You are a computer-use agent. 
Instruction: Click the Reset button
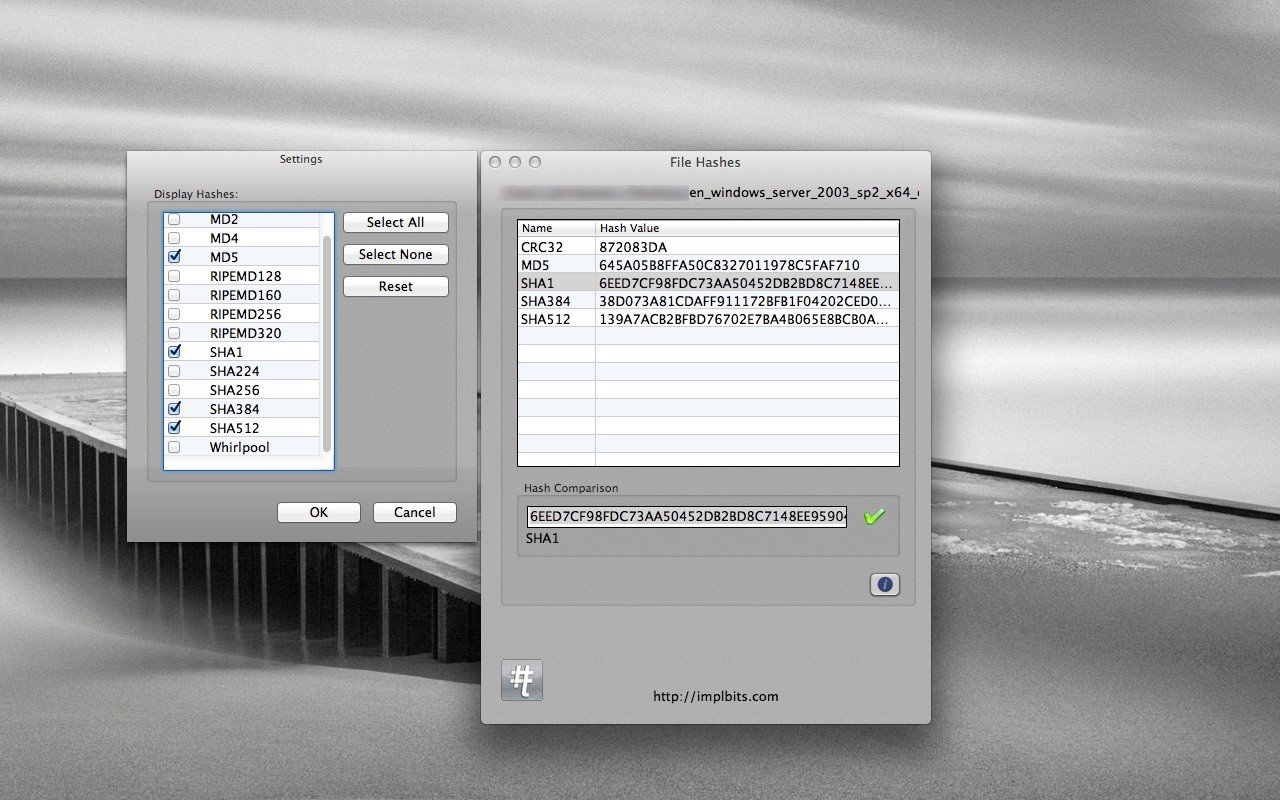coord(395,286)
